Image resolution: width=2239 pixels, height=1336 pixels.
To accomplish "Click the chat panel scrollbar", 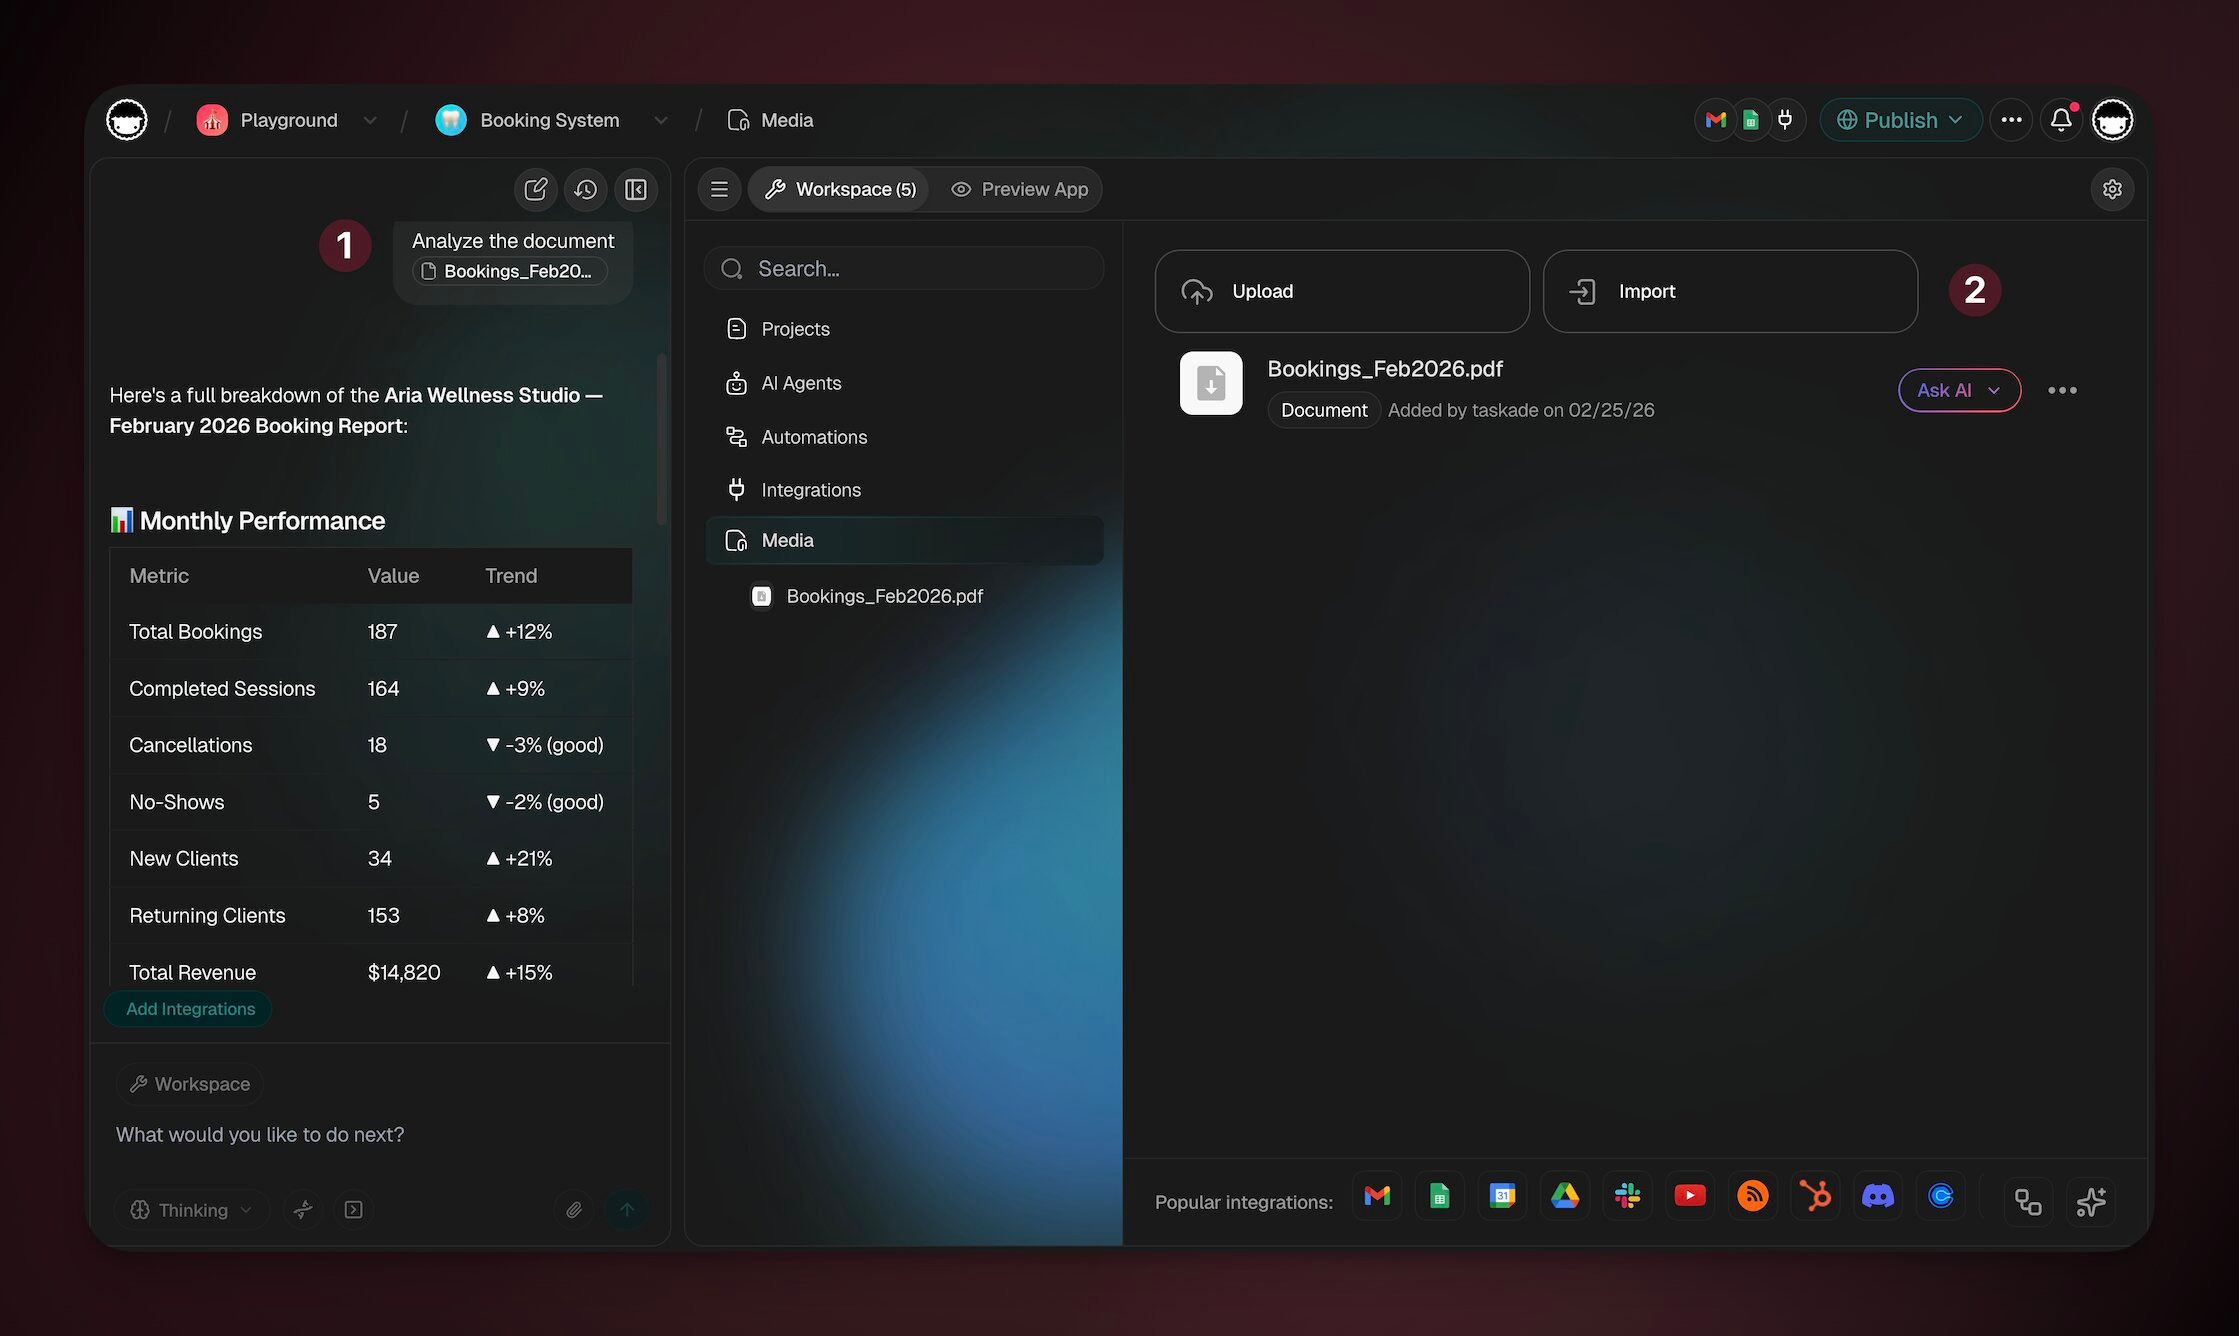I will [x=660, y=440].
